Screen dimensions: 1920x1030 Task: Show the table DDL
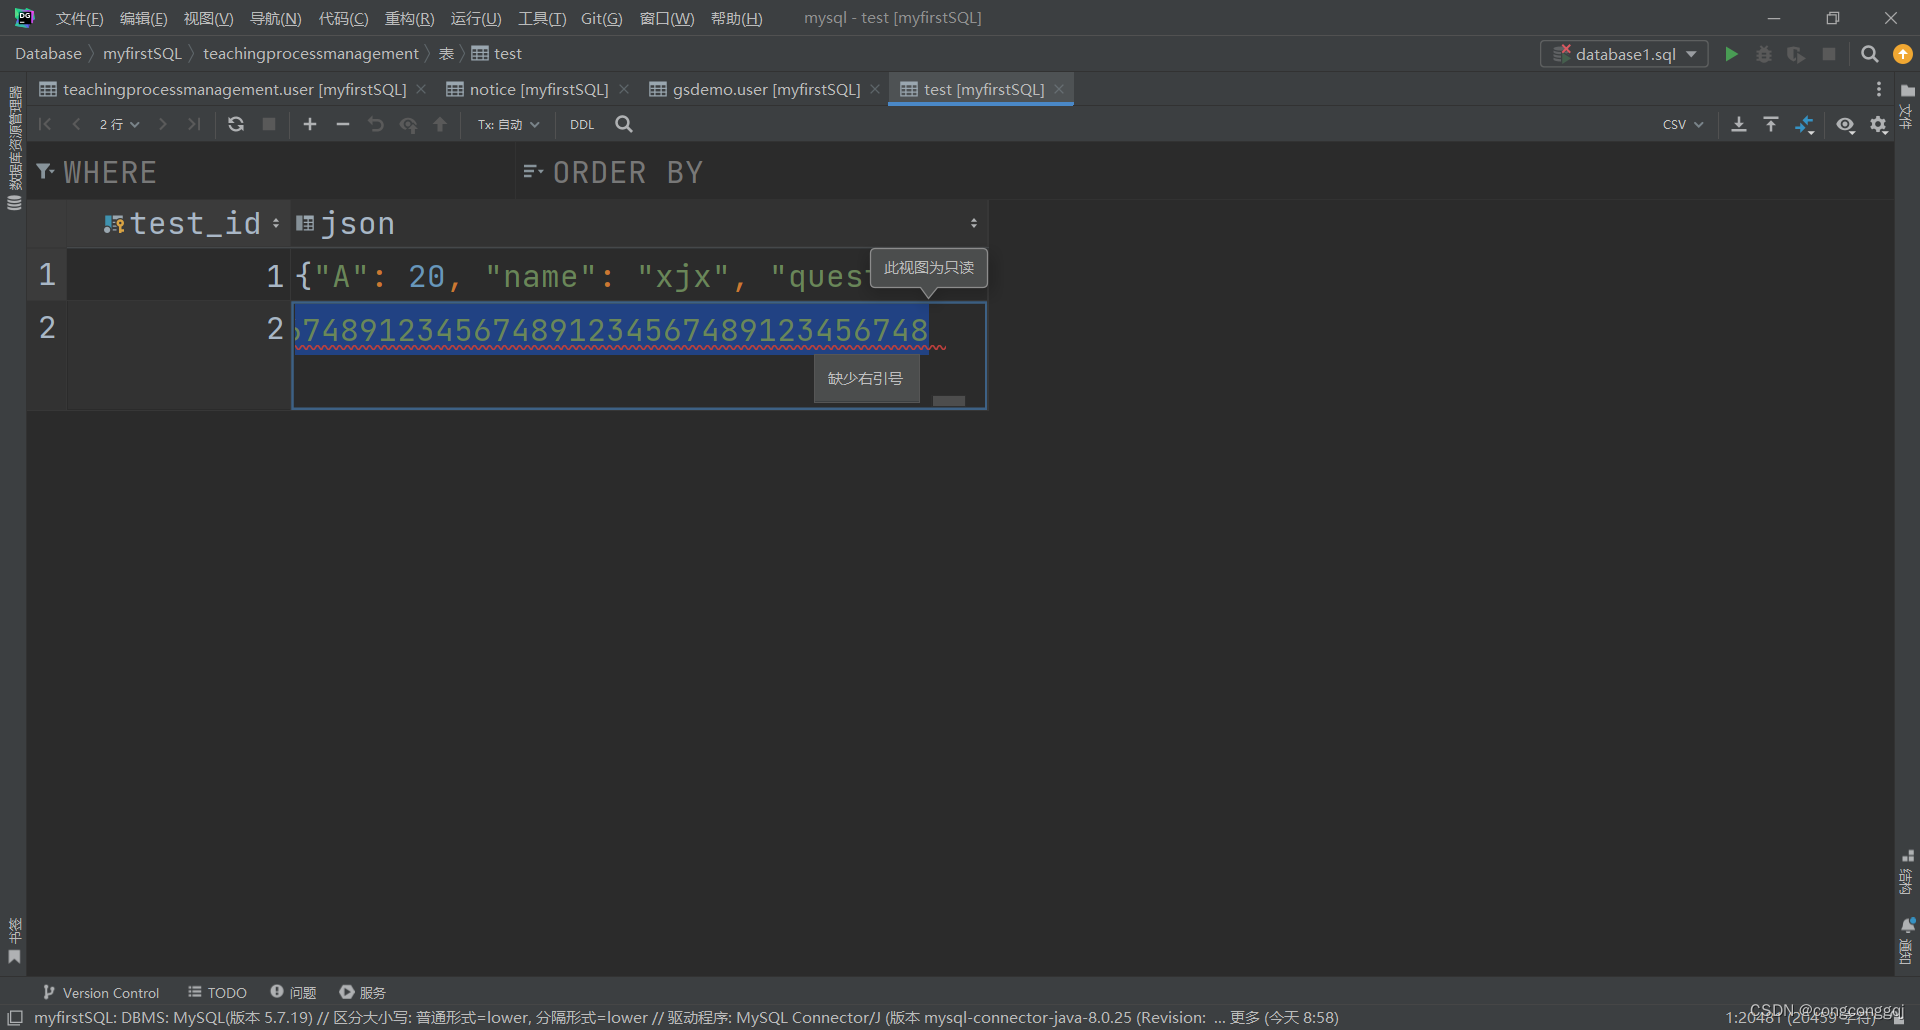point(582,124)
